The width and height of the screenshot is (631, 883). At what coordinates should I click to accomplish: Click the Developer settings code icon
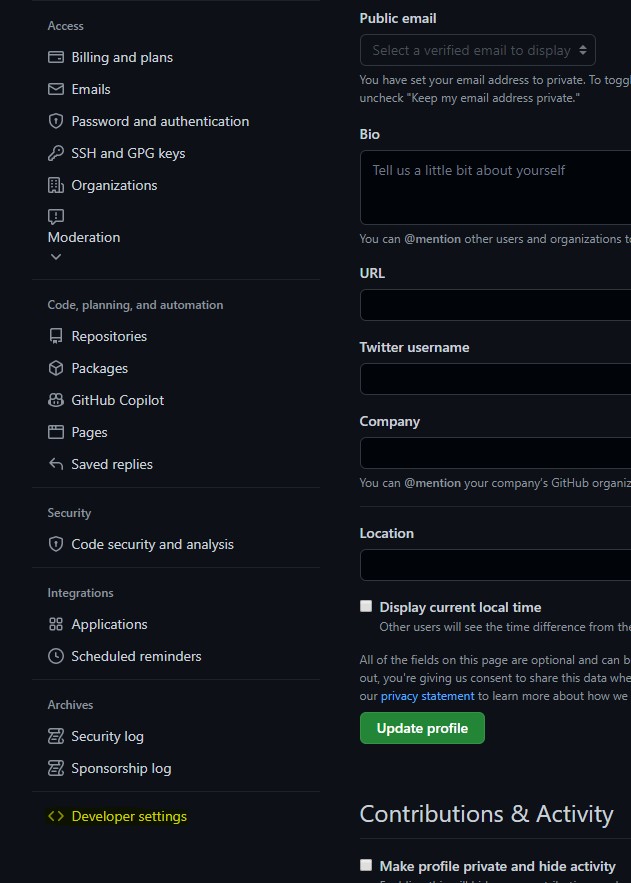pyautogui.click(x=56, y=816)
